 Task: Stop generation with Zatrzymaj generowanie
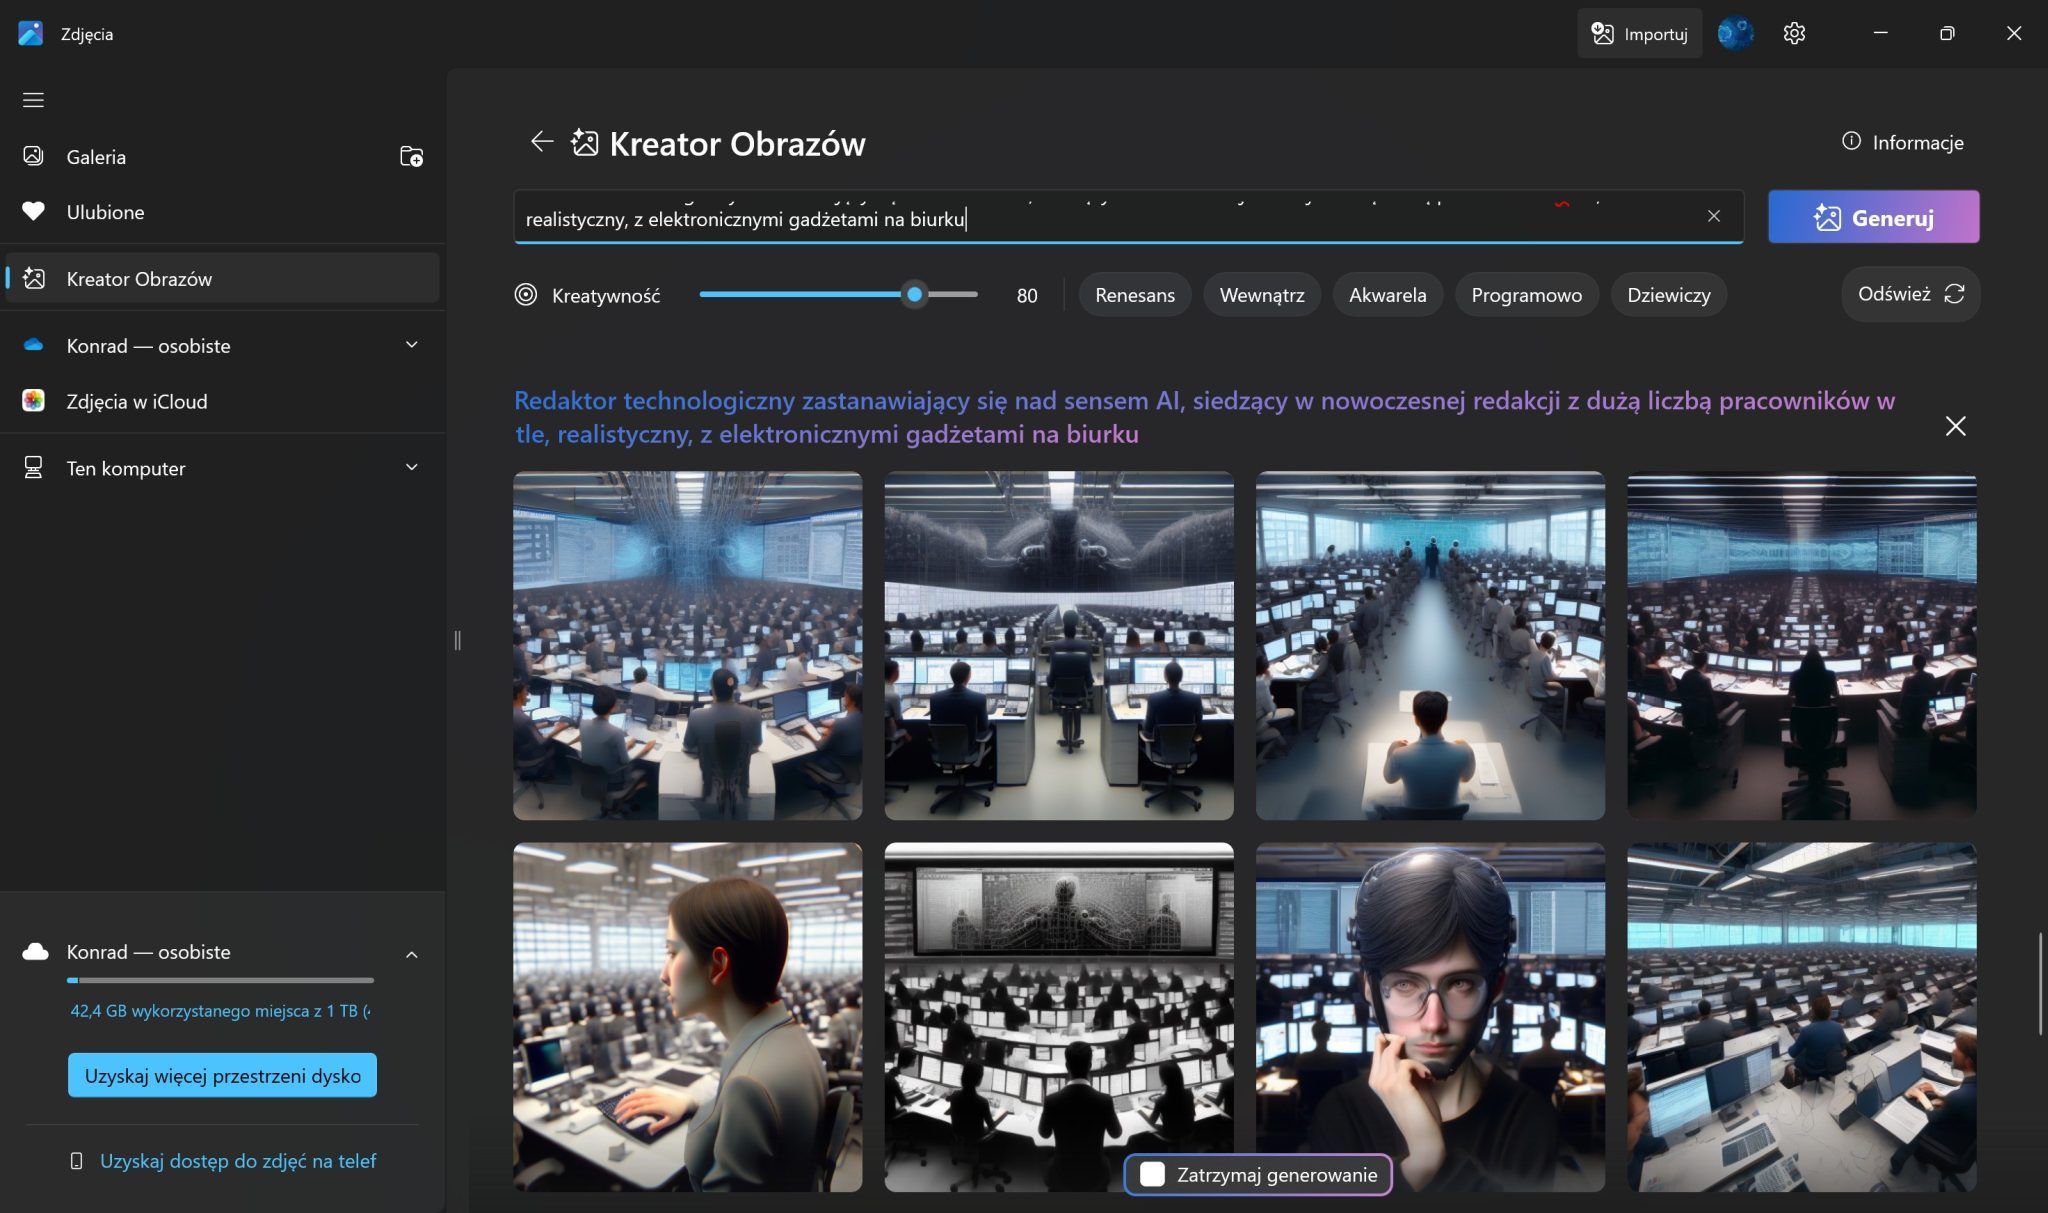pyautogui.click(x=1258, y=1175)
